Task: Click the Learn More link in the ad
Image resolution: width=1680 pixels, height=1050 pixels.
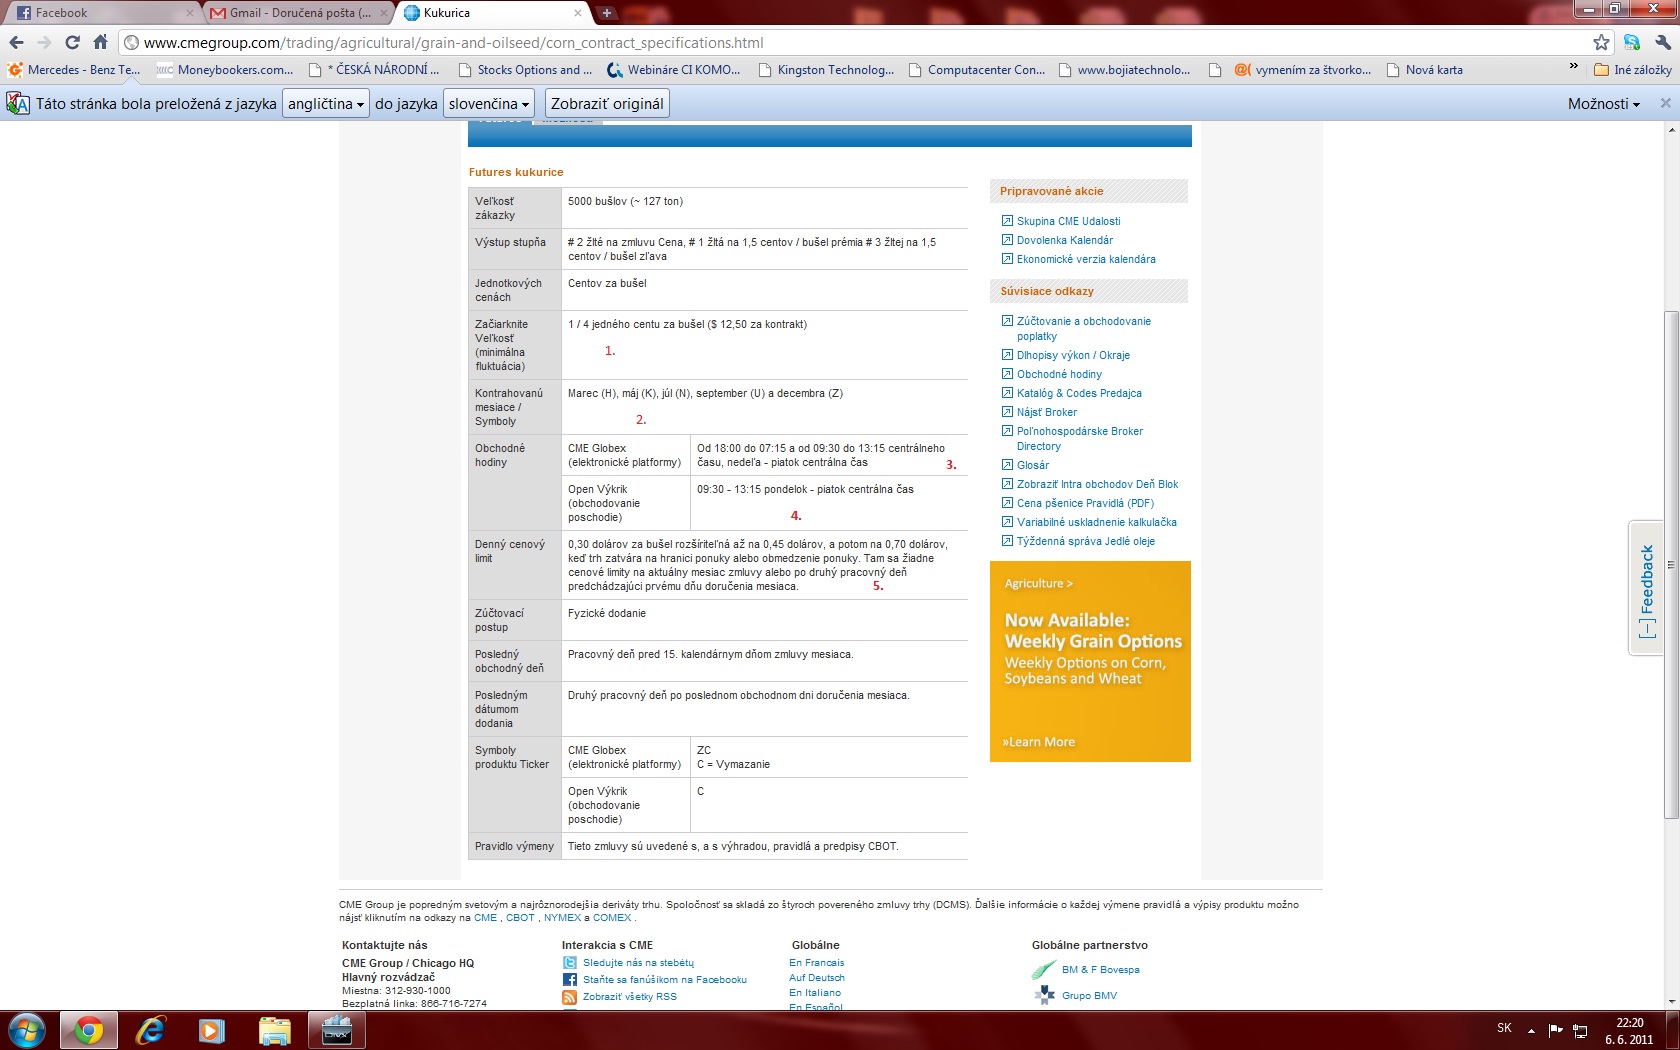Action: point(1039,742)
